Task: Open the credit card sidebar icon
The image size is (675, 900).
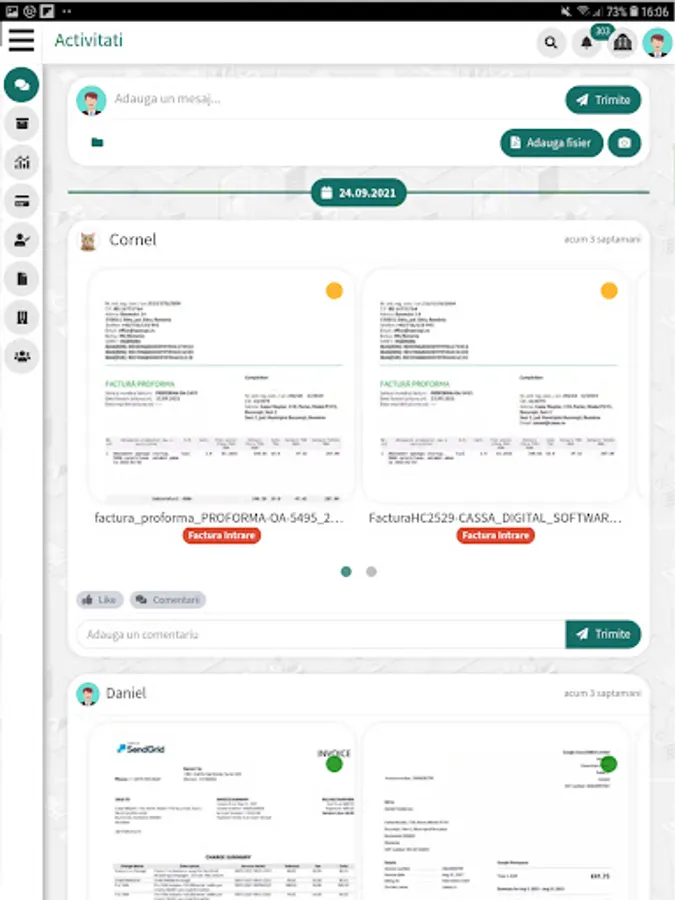Action: [22, 201]
